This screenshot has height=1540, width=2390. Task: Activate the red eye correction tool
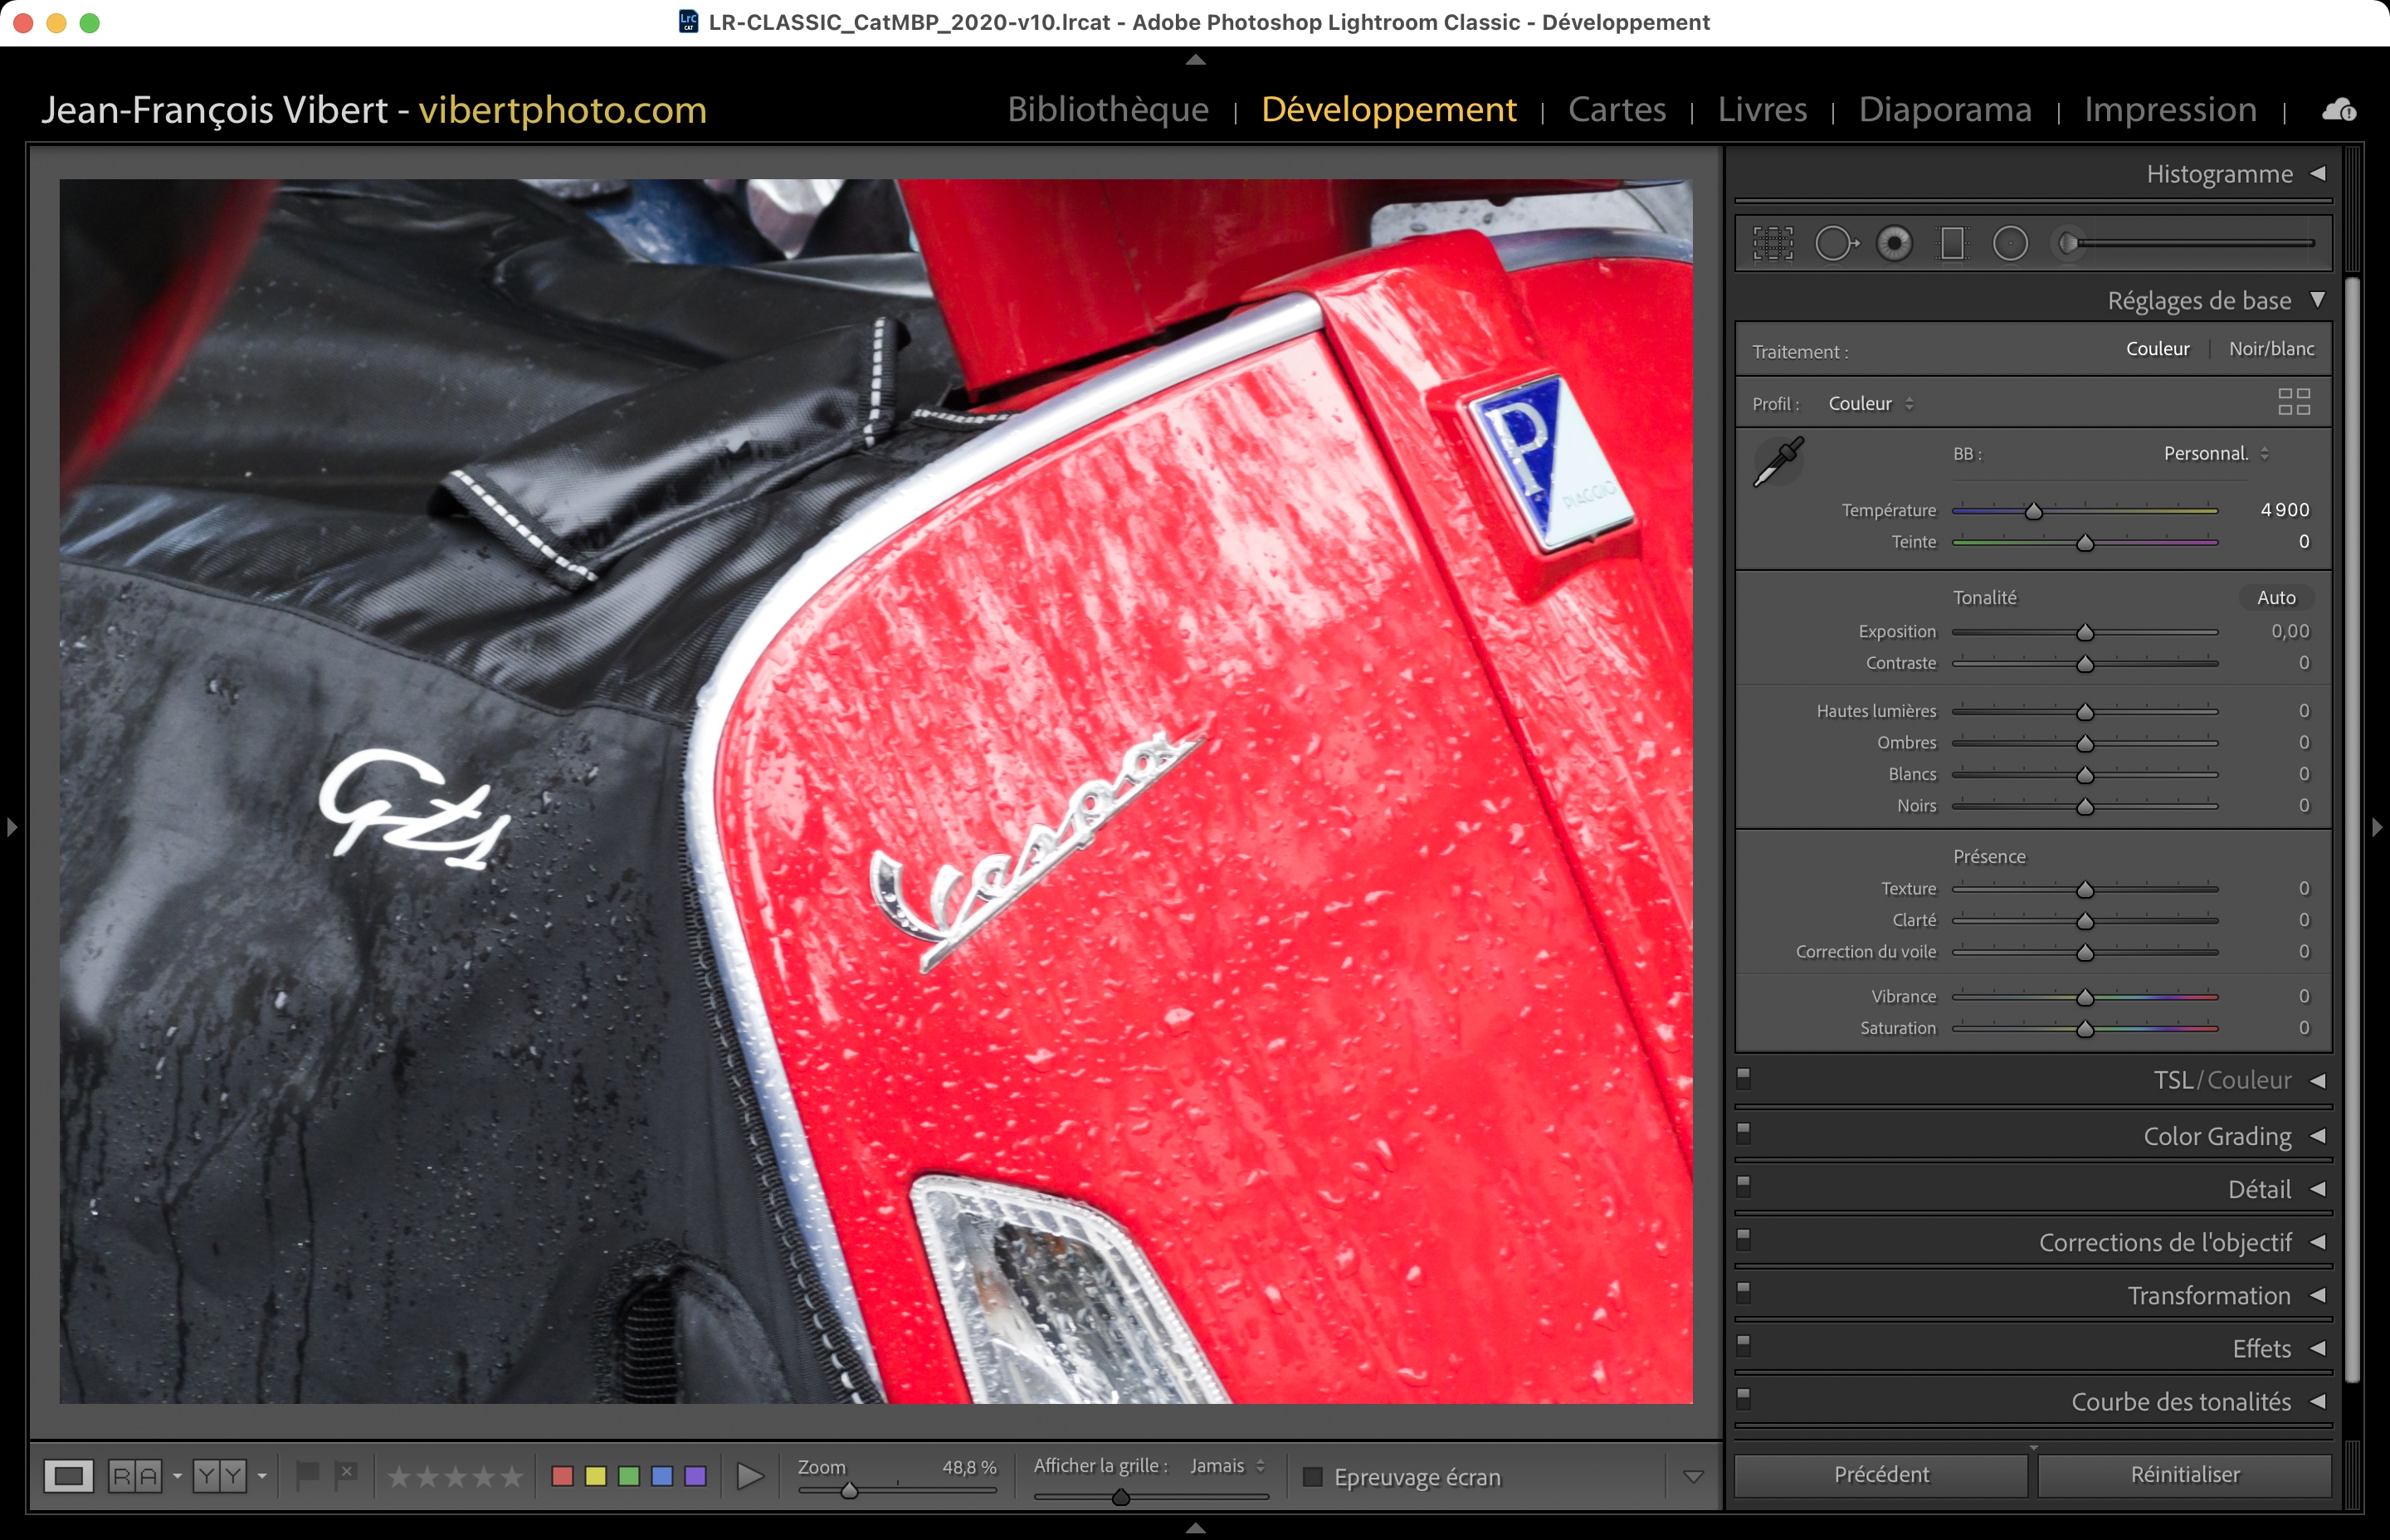(x=1894, y=243)
